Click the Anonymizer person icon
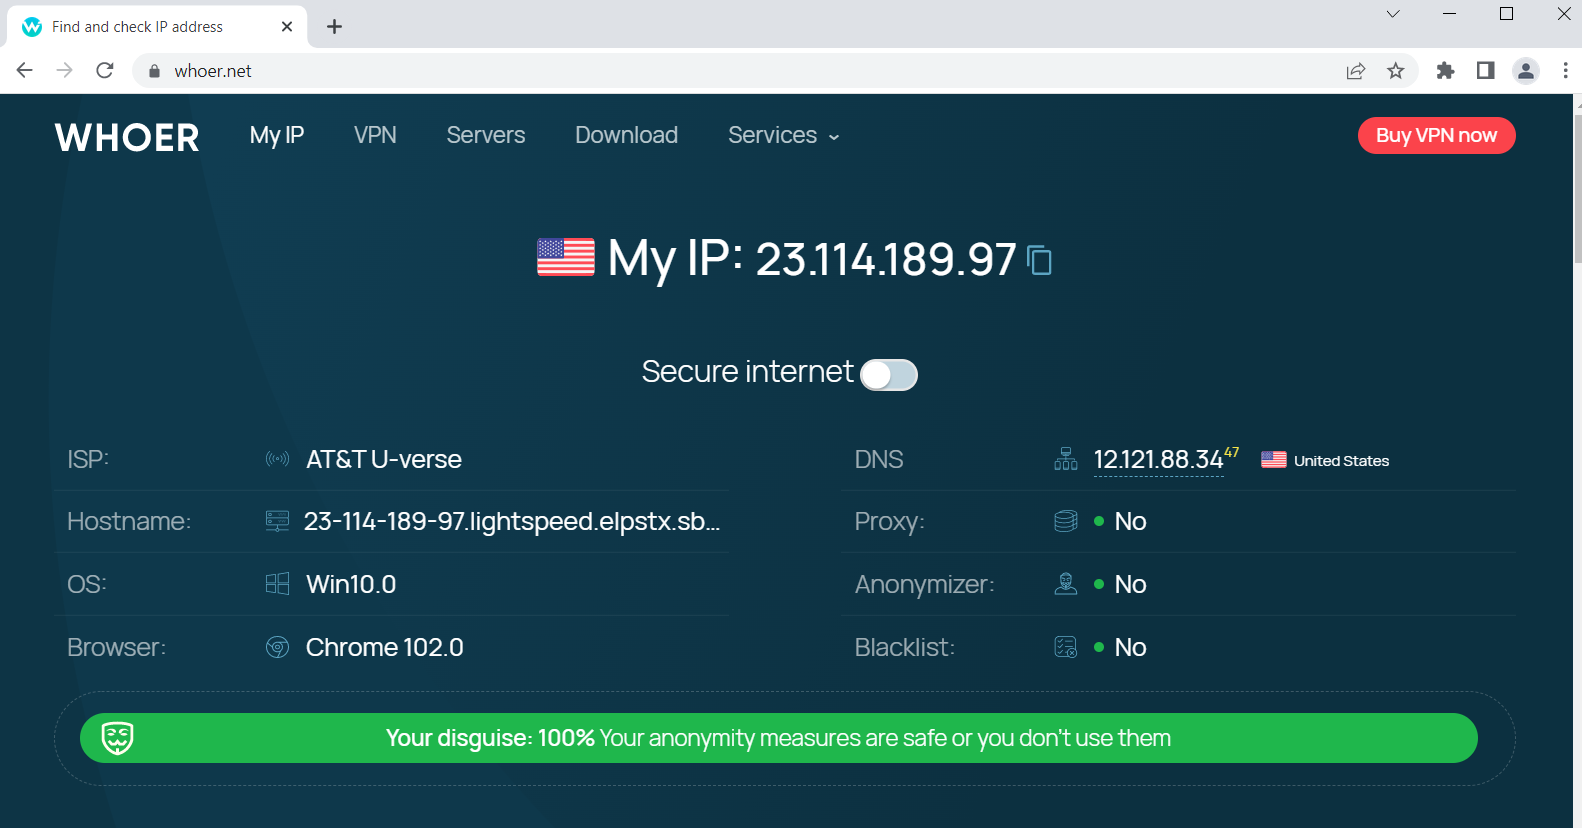Image resolution: width=1582 pixels, height=828 pixels. (x=1066, y=584)
